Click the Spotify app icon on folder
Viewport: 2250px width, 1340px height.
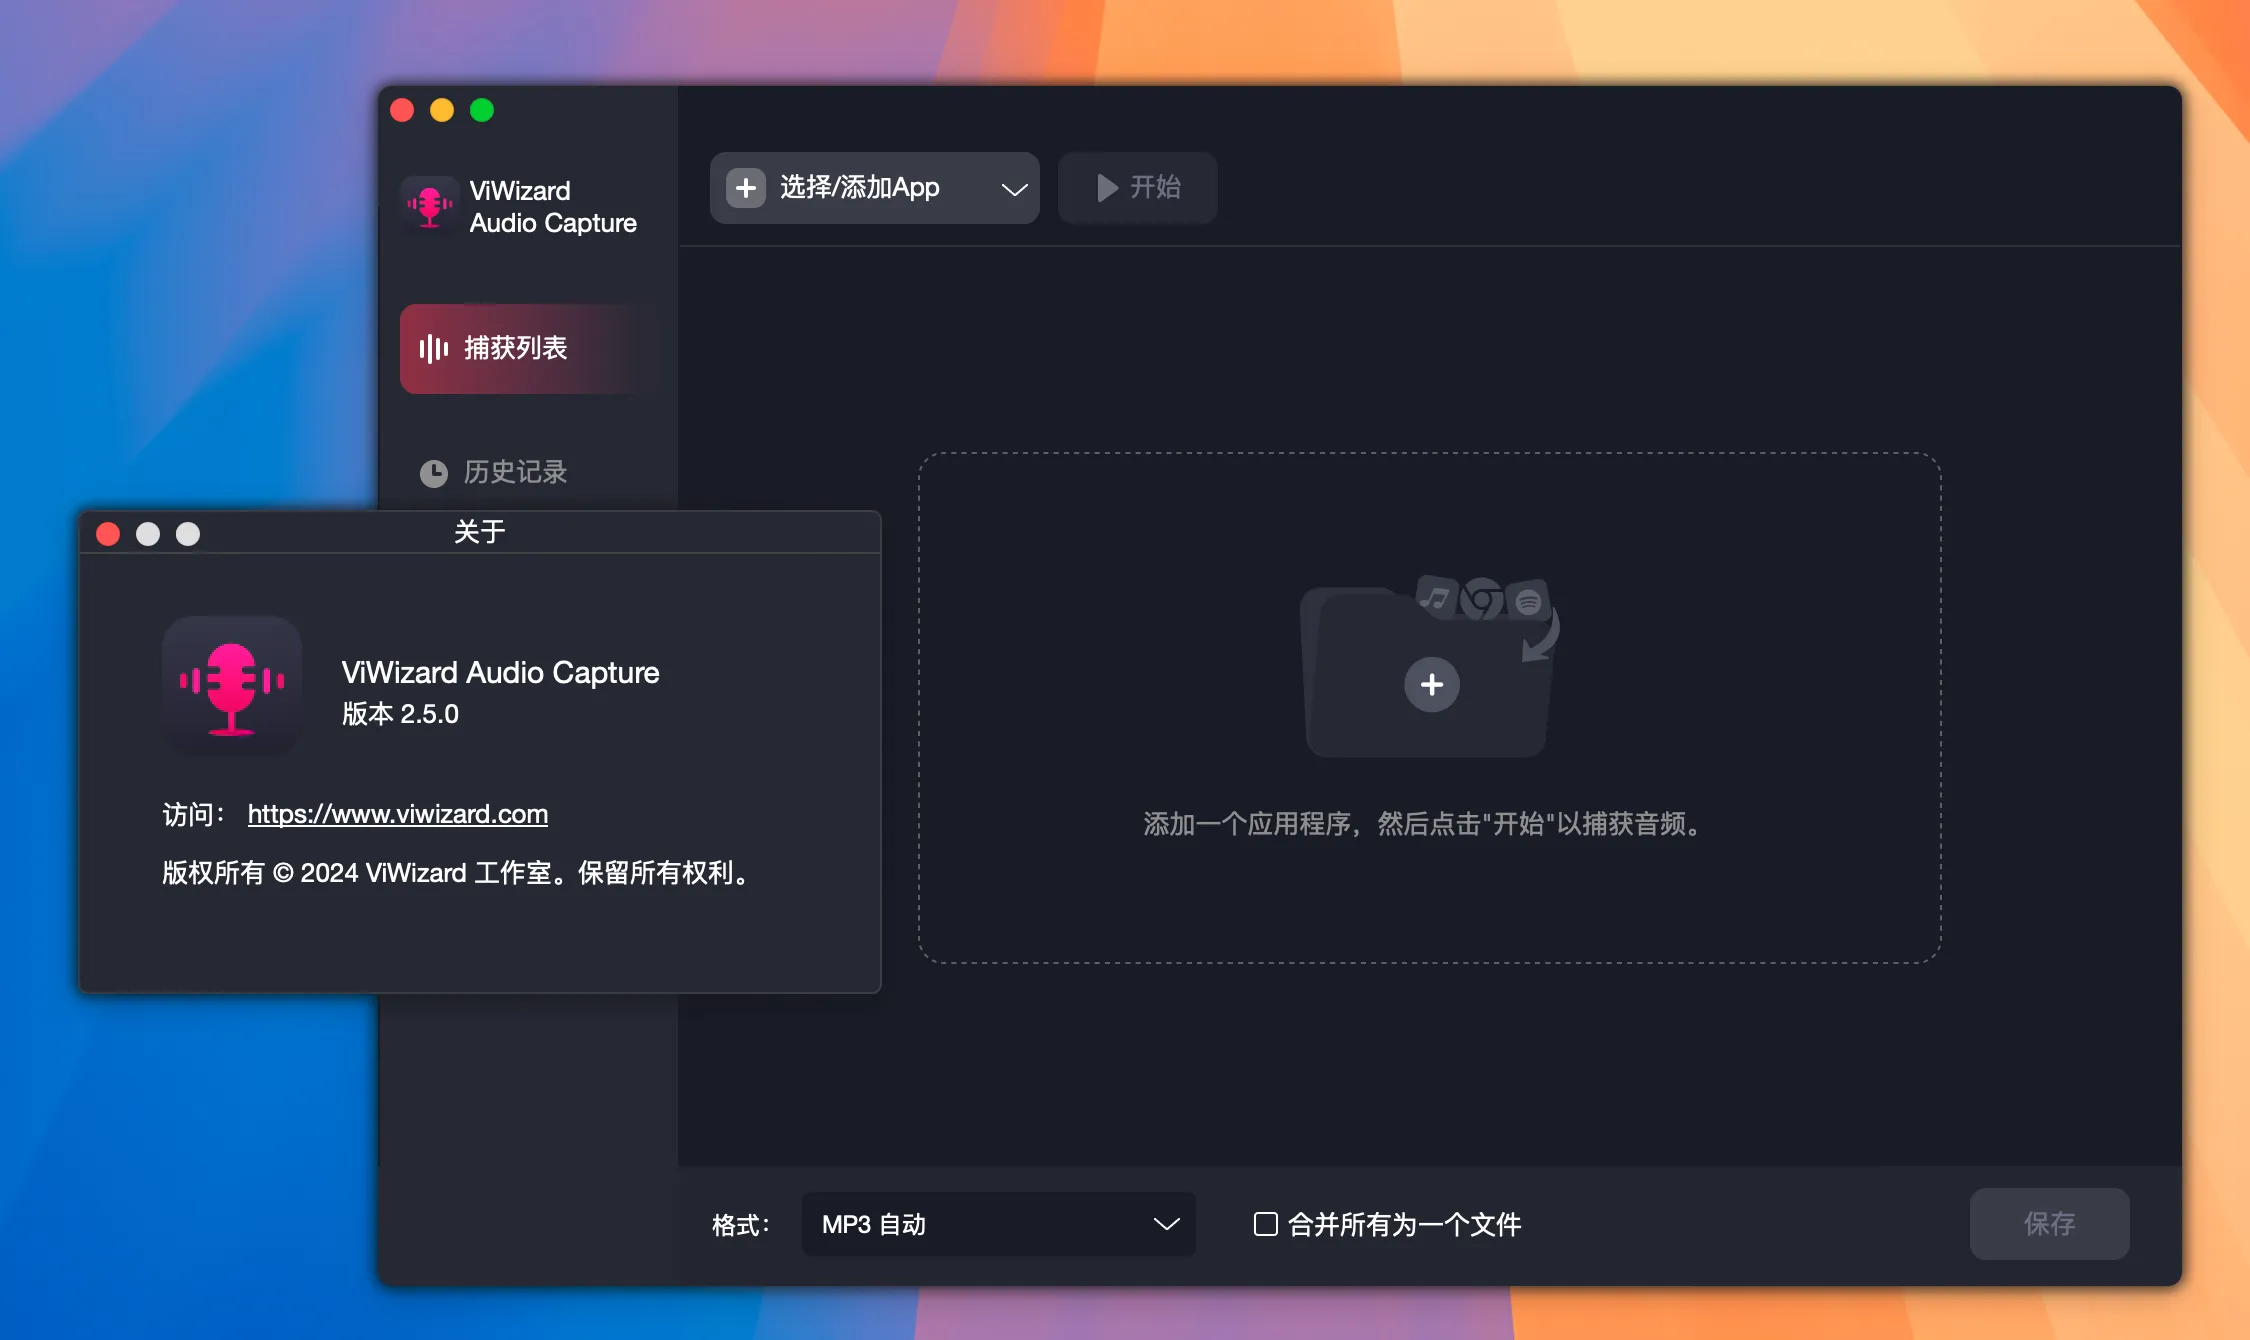1527,601
